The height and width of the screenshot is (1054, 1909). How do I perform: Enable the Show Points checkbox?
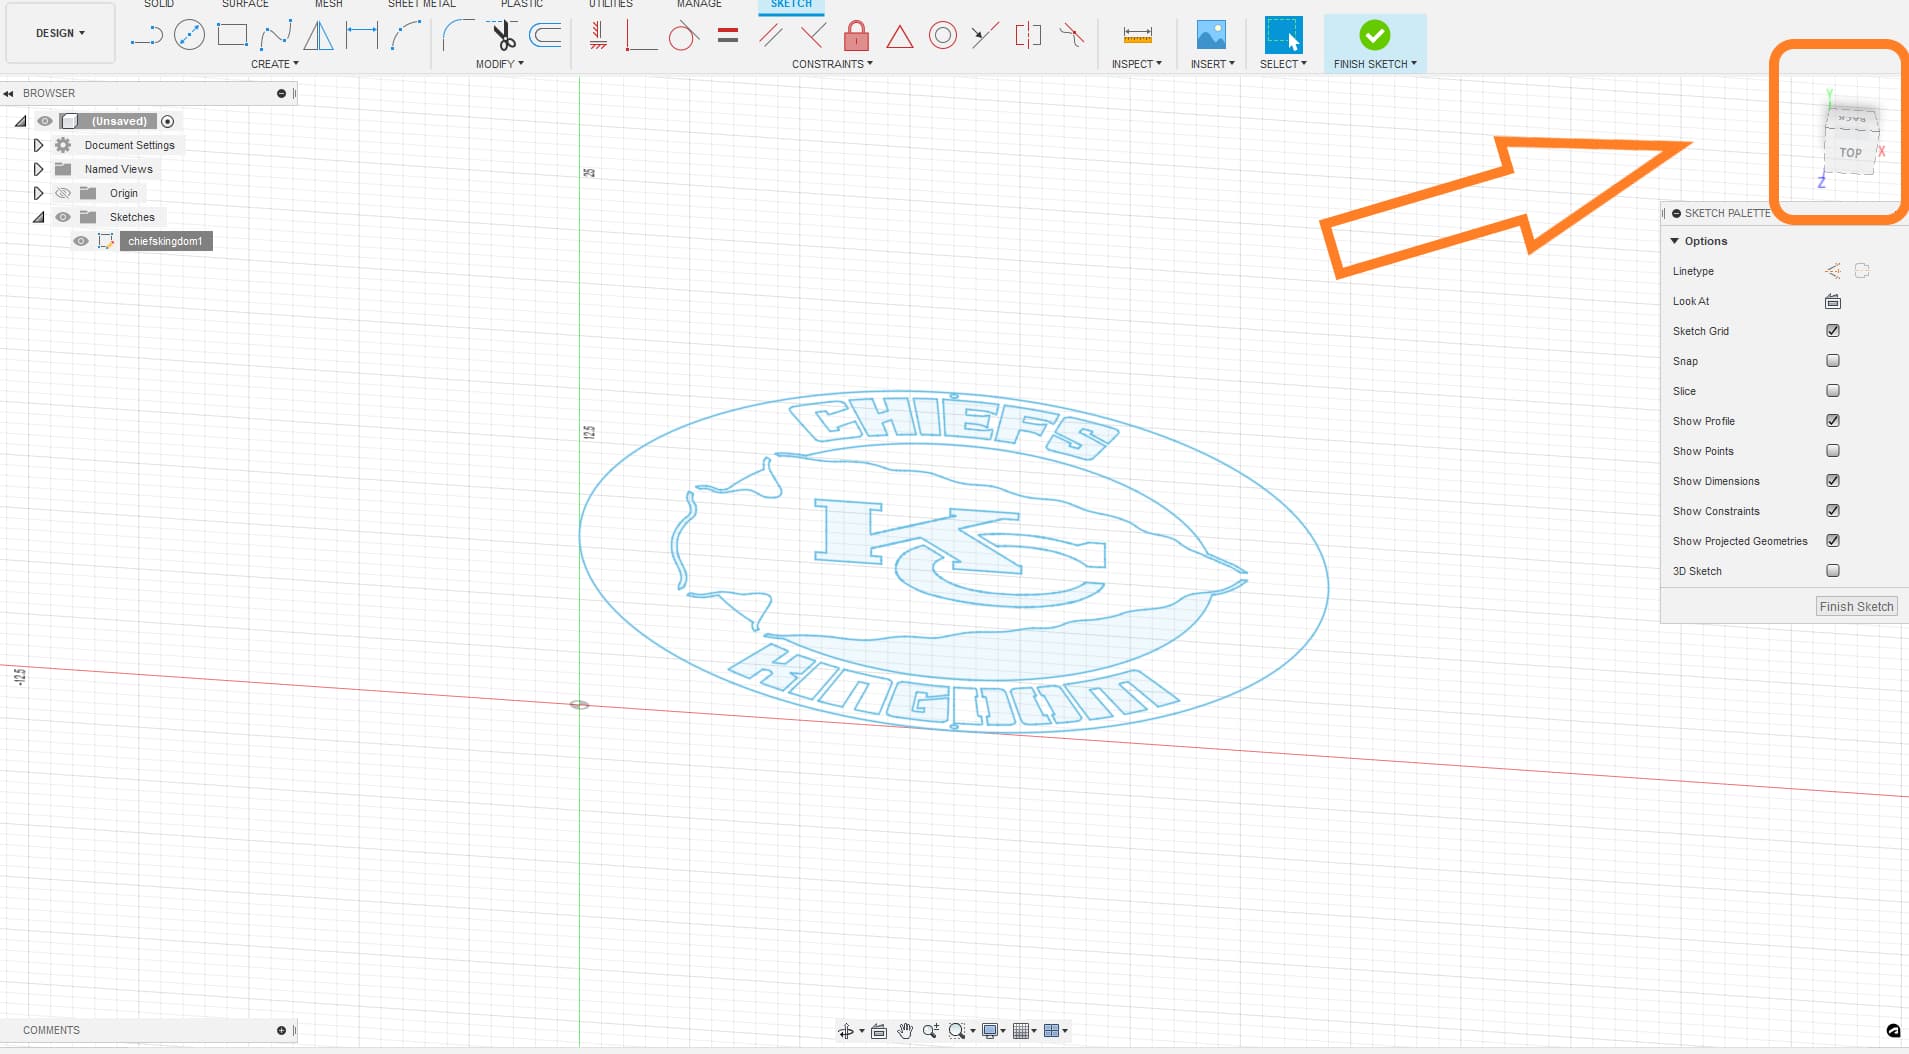[x=1833, y=451]
